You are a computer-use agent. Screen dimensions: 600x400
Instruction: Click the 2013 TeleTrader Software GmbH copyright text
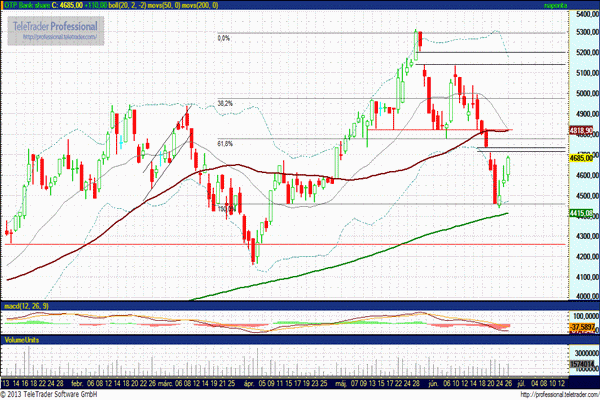[x=57, y=394]
